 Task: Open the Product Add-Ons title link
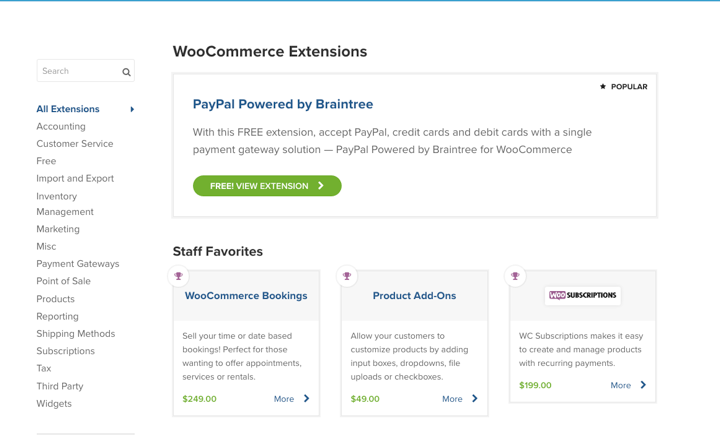(414, 296)
